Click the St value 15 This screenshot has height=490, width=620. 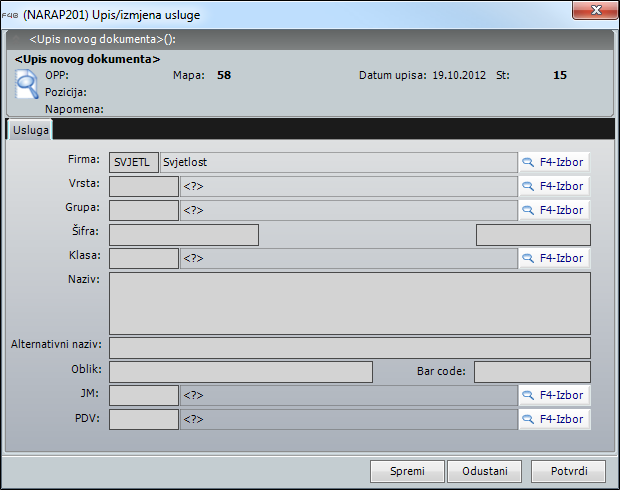560,75
